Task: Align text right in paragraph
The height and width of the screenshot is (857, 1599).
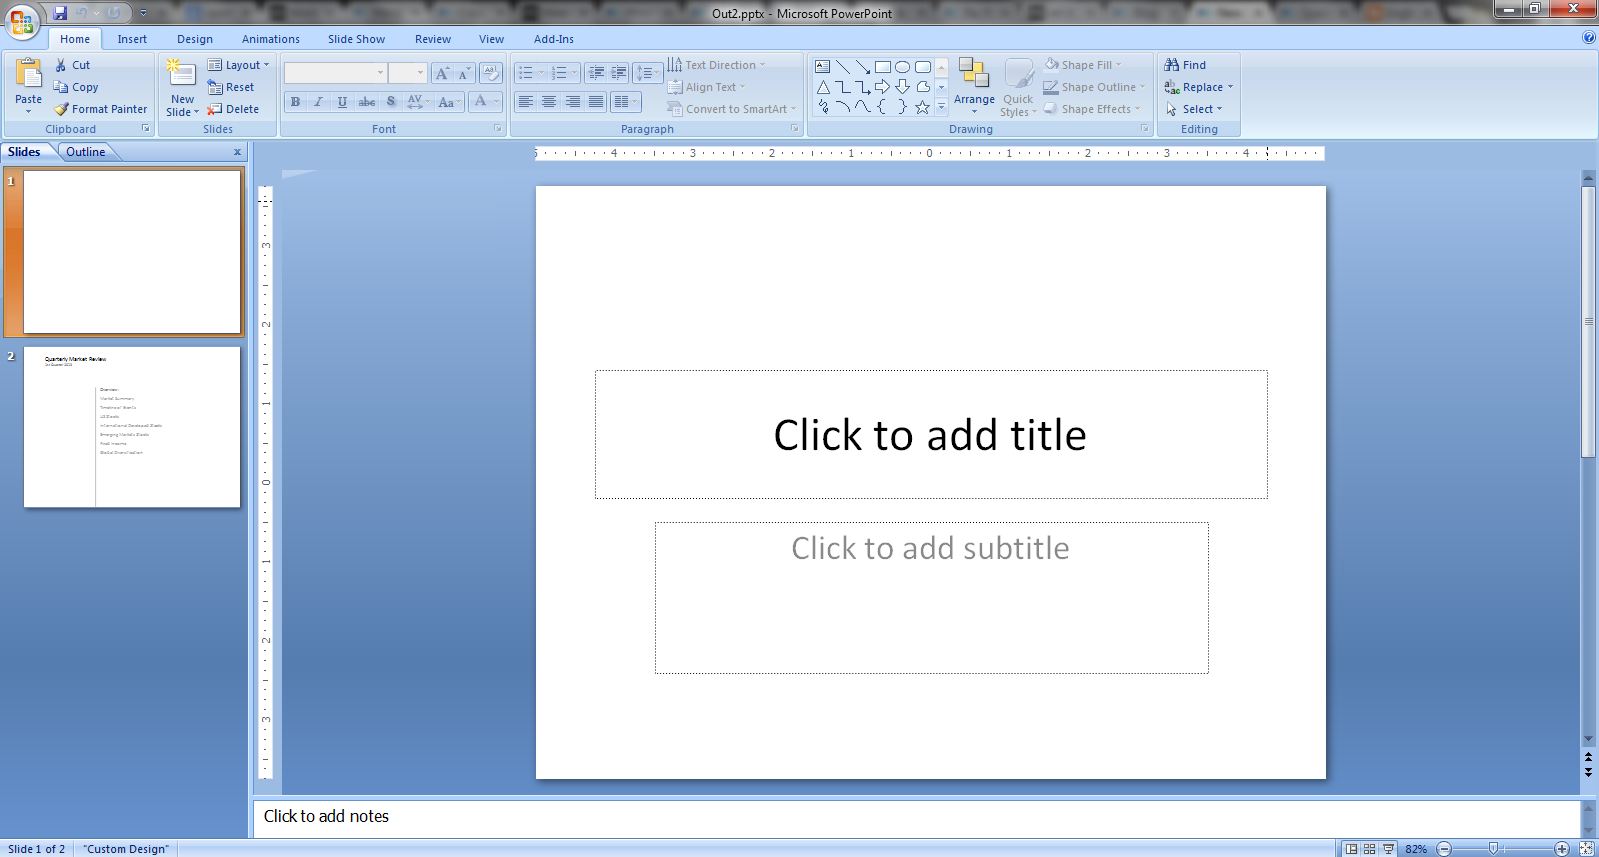Action: [x=572, y=102]
